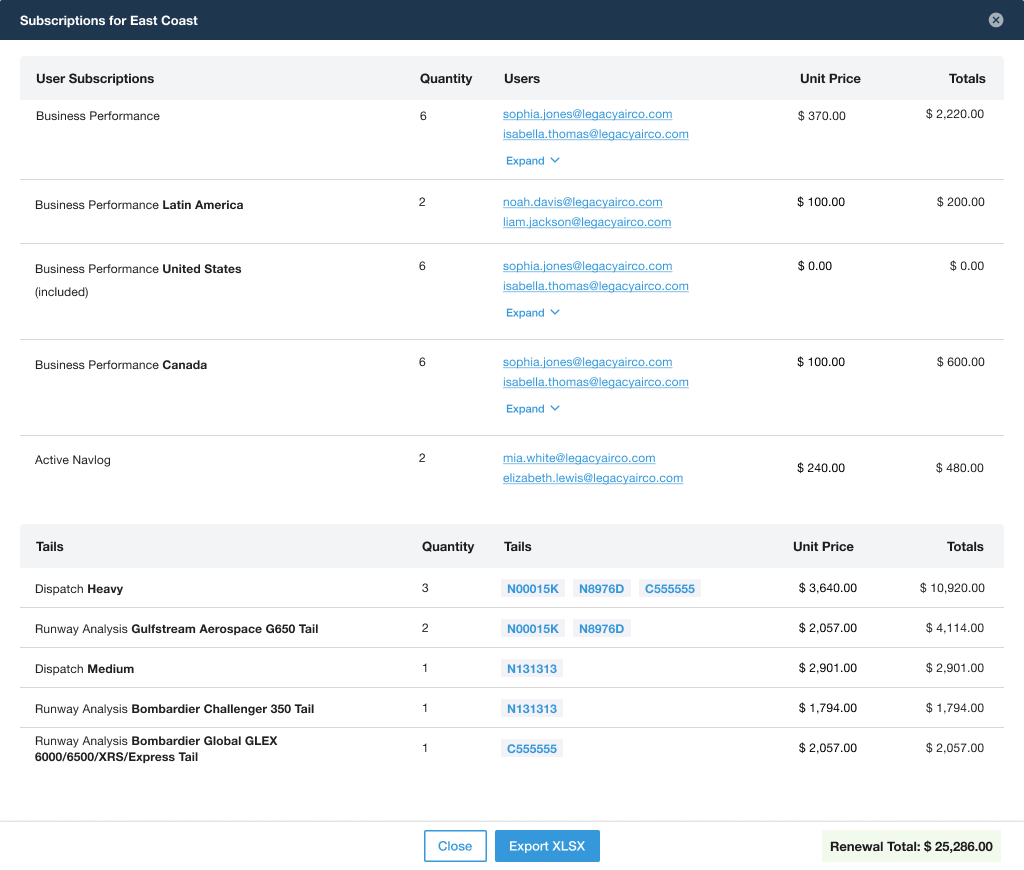Click the $ 10,920.00 total for Dispatch Heavy
This screenshot has height=870, width=1024.
click(952, 588)
